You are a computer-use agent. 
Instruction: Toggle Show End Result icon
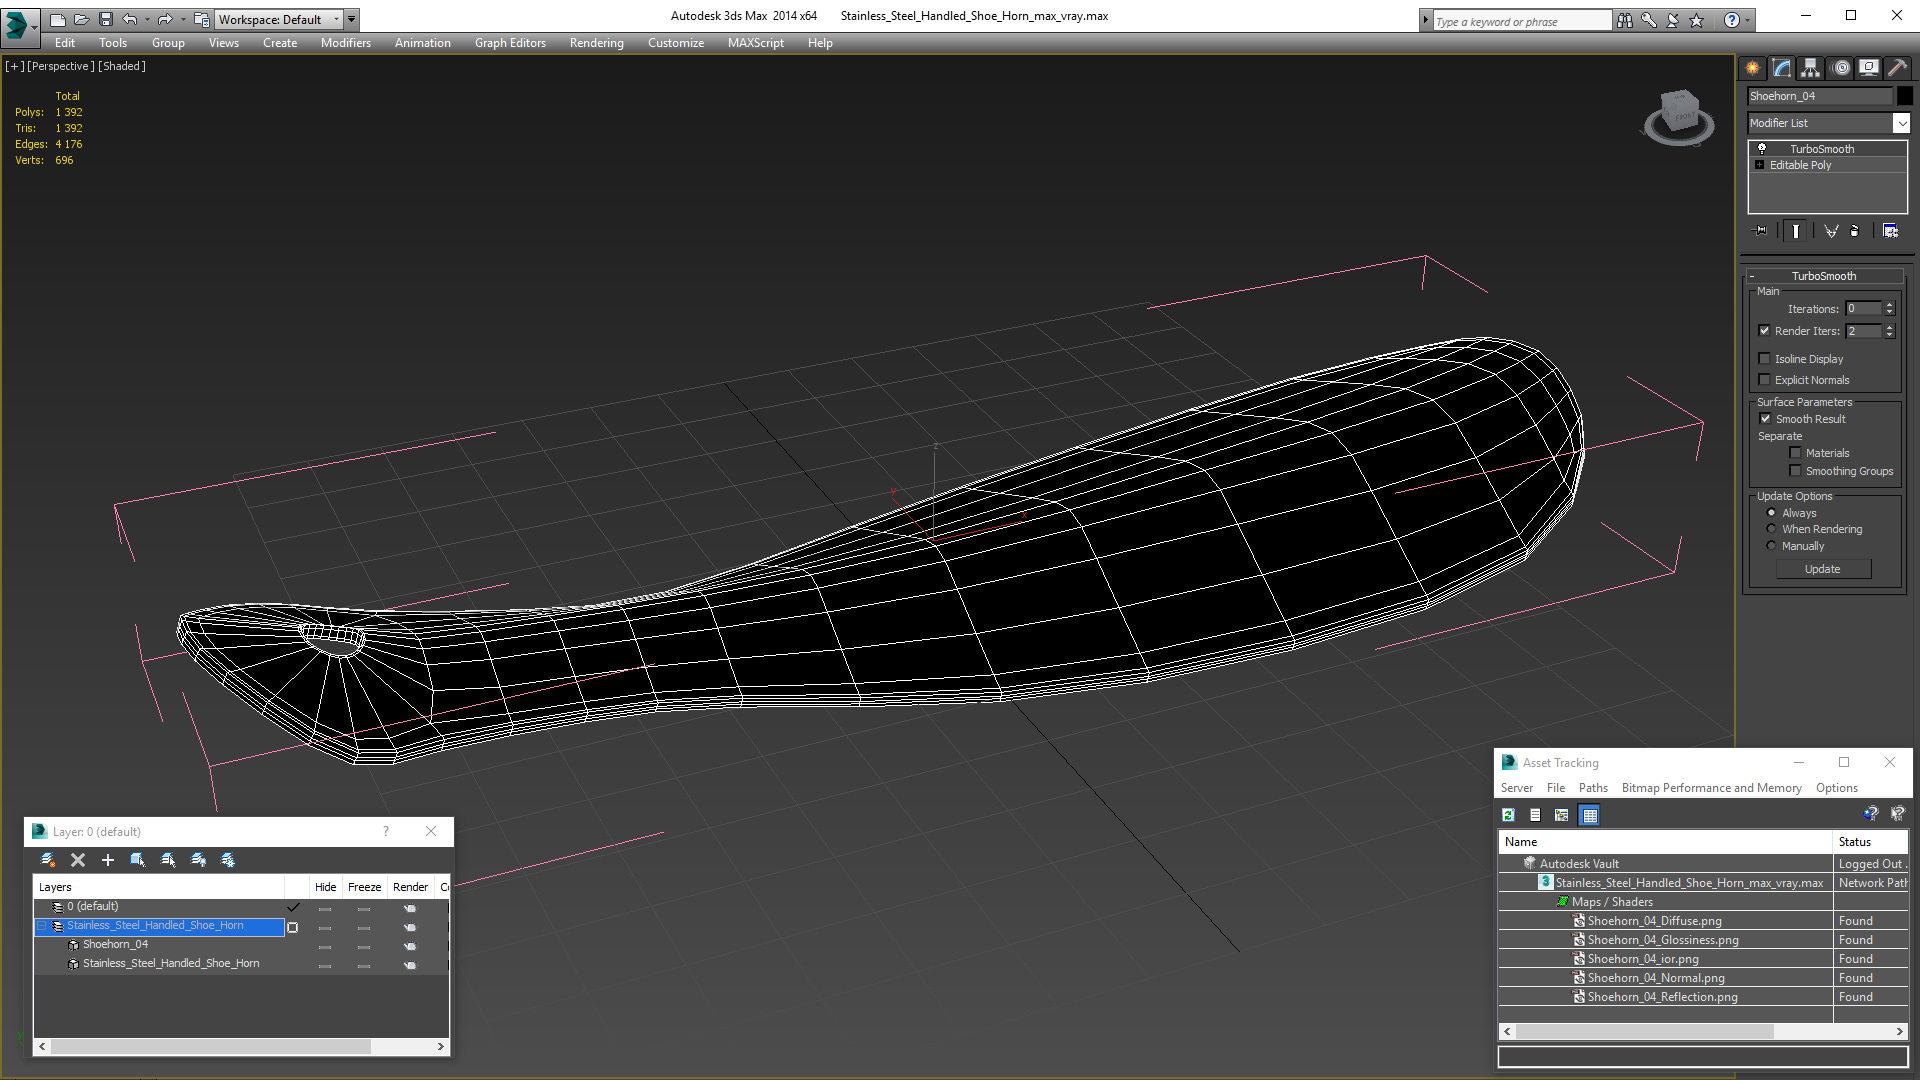click(x=1796, y=231)
